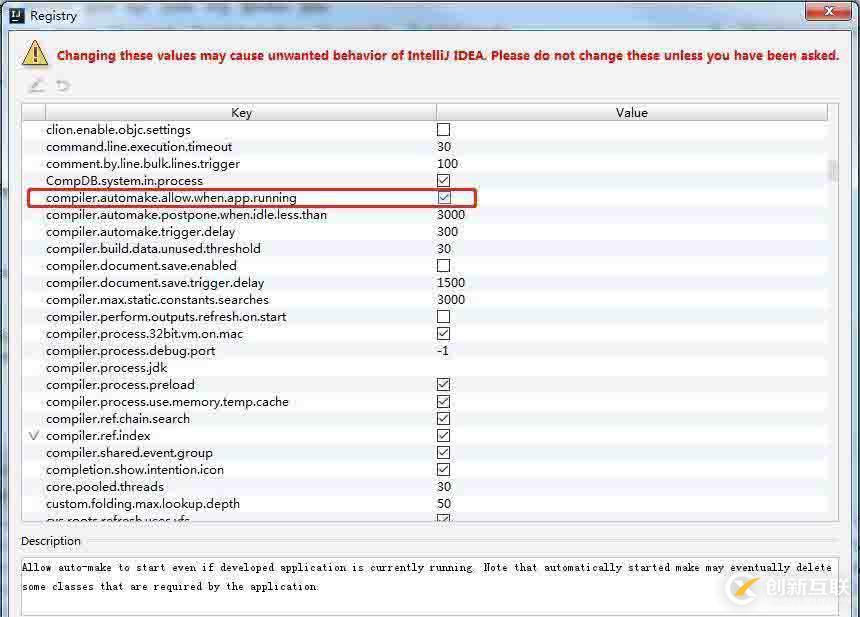Image resolution: width=860 pixels, height=617 pixels.
Task: Click value 30 of command.line.execution.timeout
Action: pos(444,146)
